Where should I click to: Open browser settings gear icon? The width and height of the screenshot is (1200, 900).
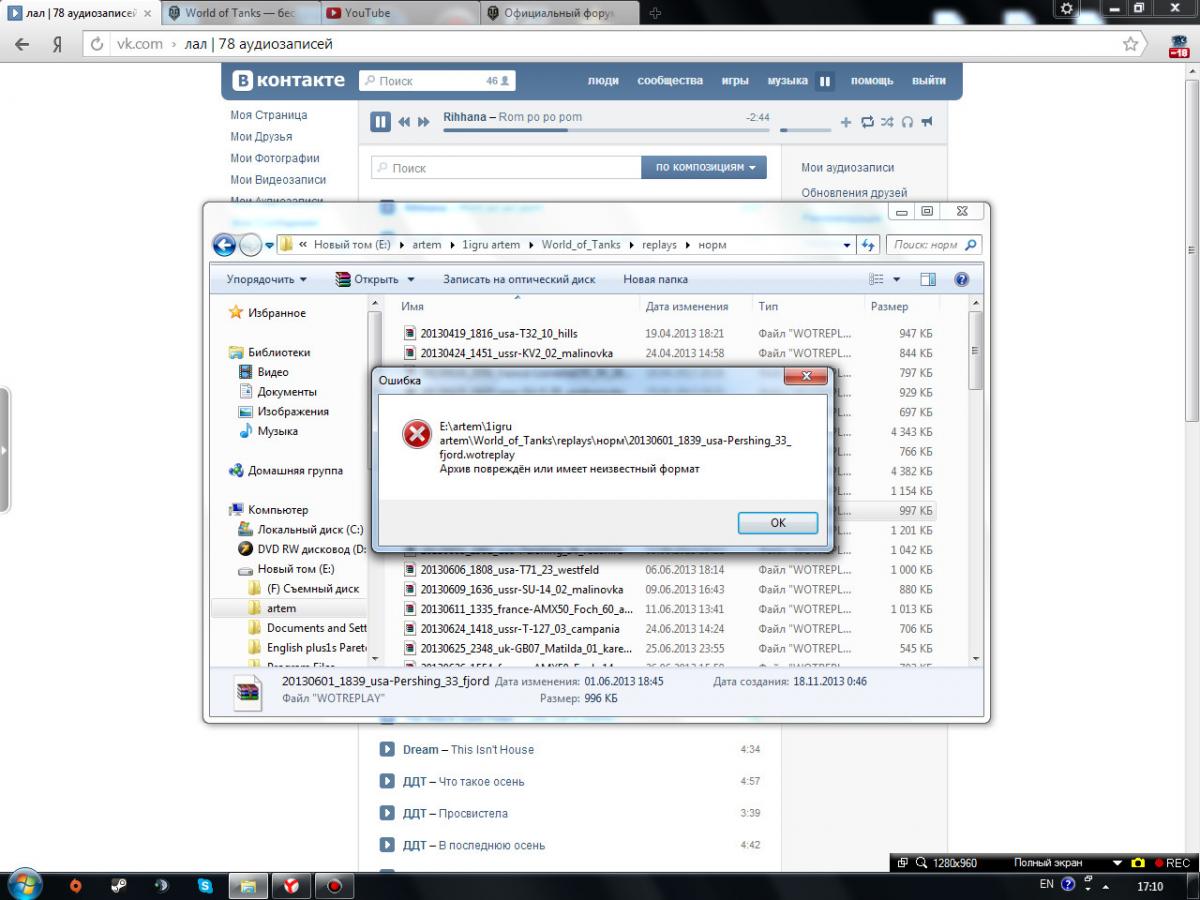[1068, 8]
